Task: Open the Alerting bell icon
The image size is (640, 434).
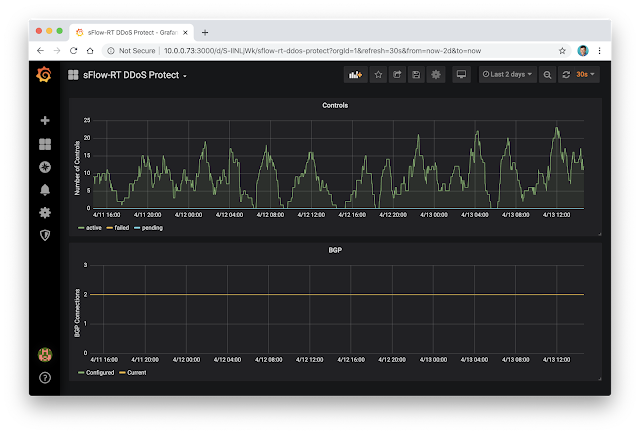Action: [45, 190]
